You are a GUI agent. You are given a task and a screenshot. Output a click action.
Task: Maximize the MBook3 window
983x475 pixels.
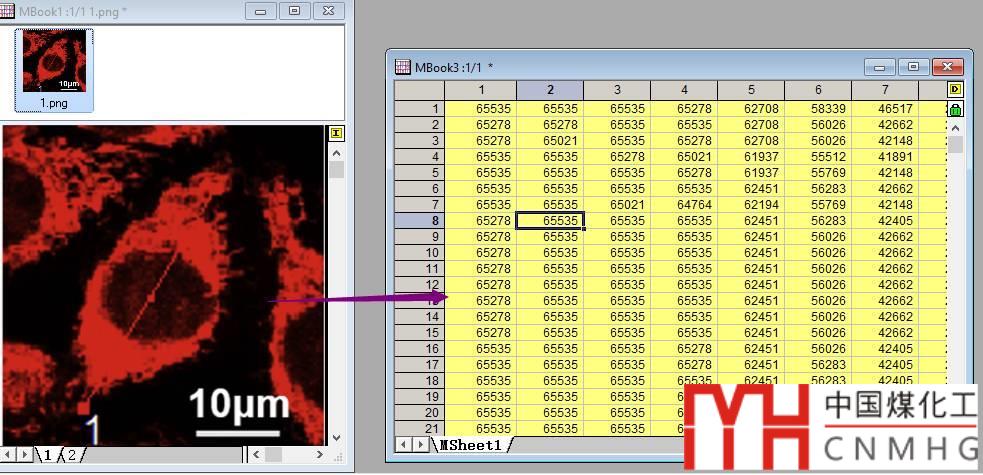point(912,67)
